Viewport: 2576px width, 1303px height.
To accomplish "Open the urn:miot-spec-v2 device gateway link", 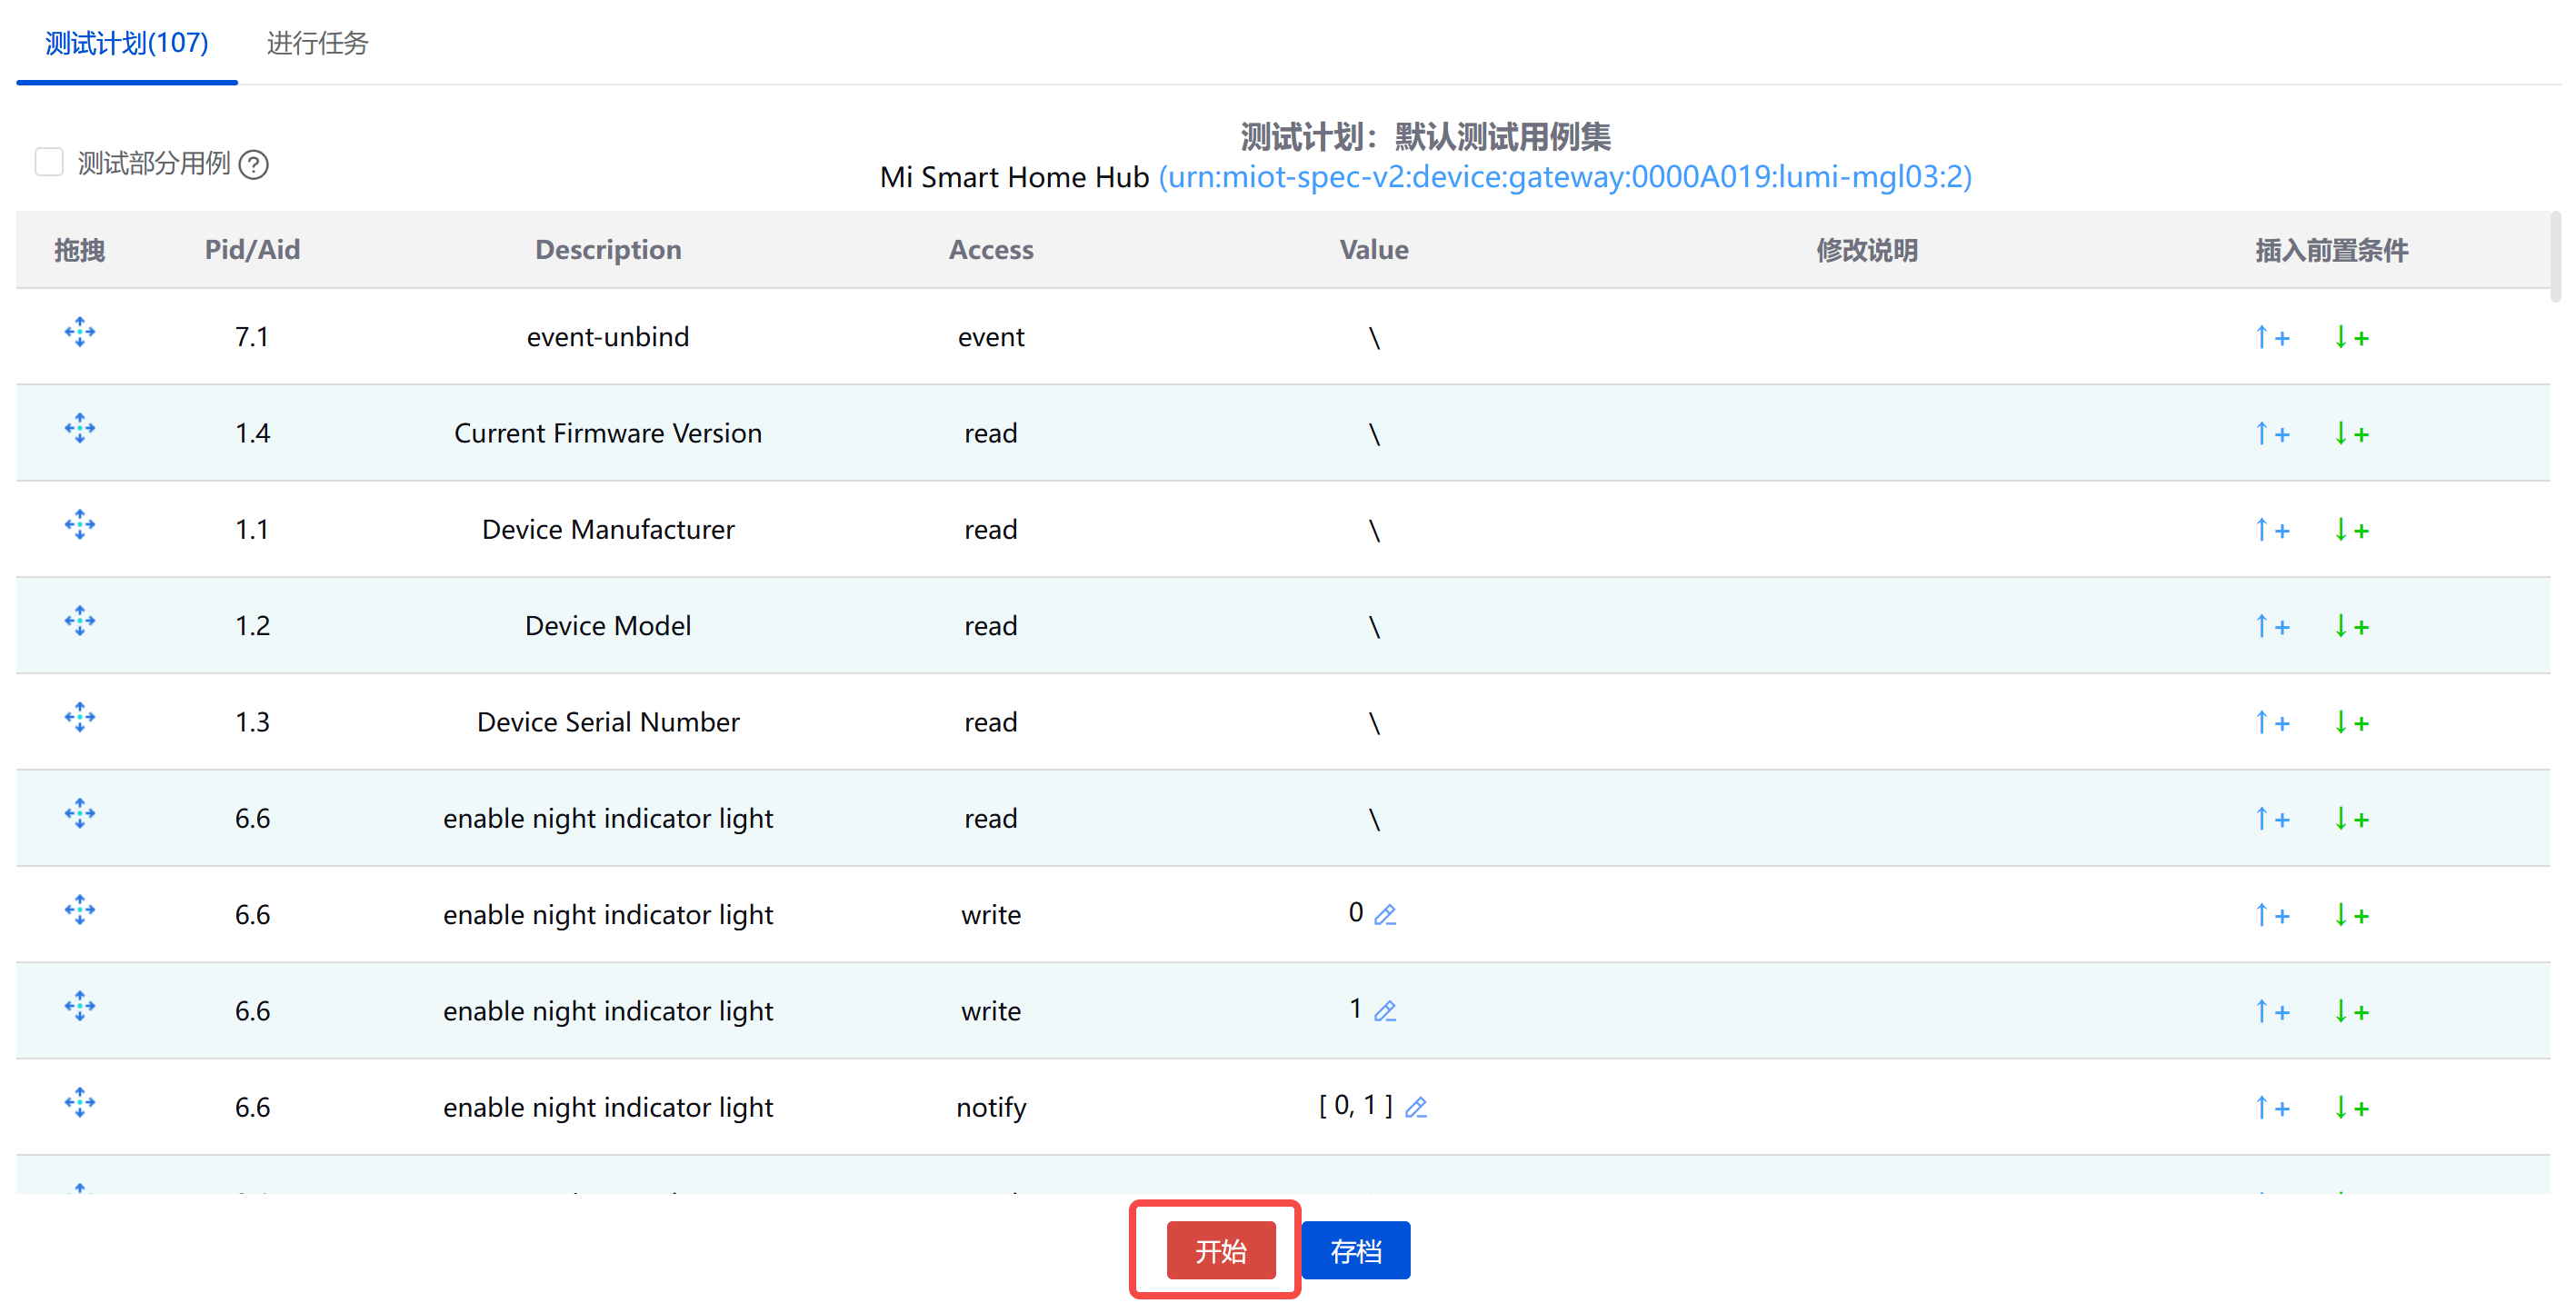I will click(1565, 177).
